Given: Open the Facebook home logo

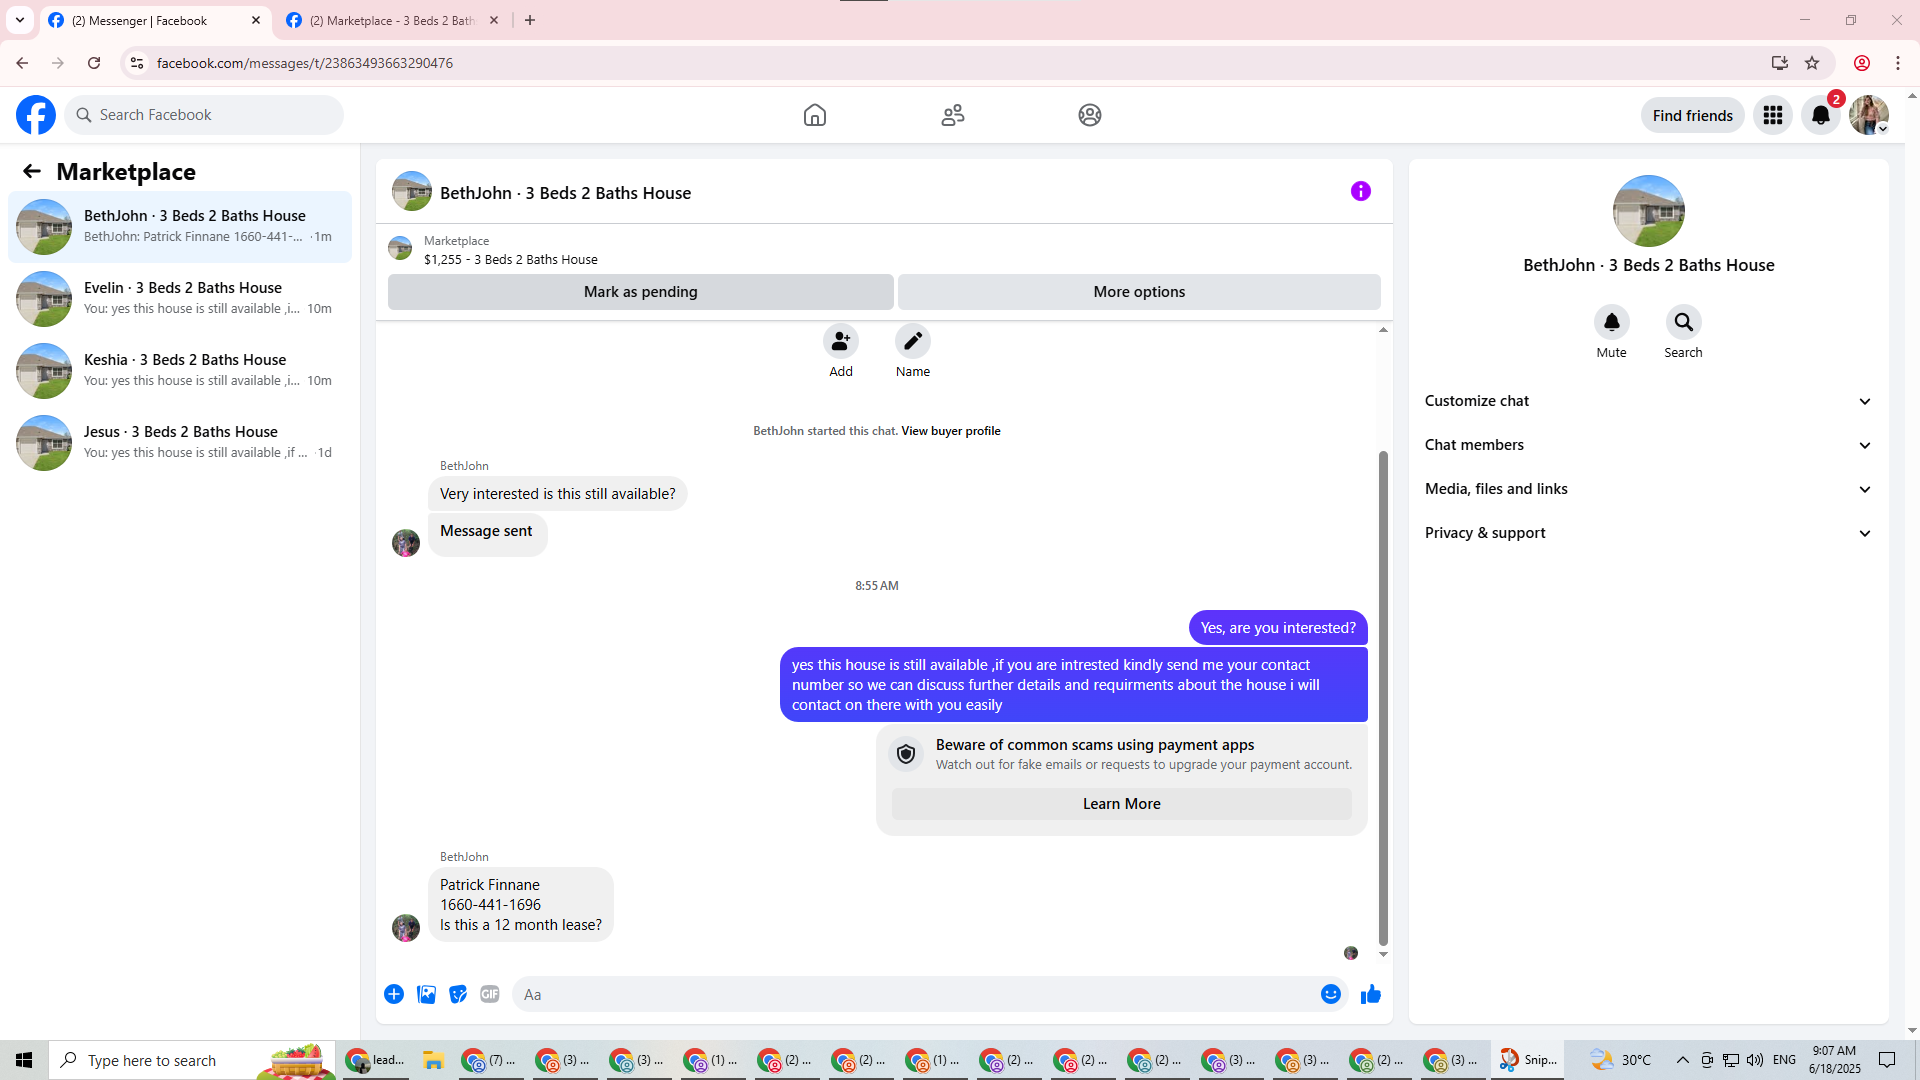Looking at the screenshot, I should point(36,115).
